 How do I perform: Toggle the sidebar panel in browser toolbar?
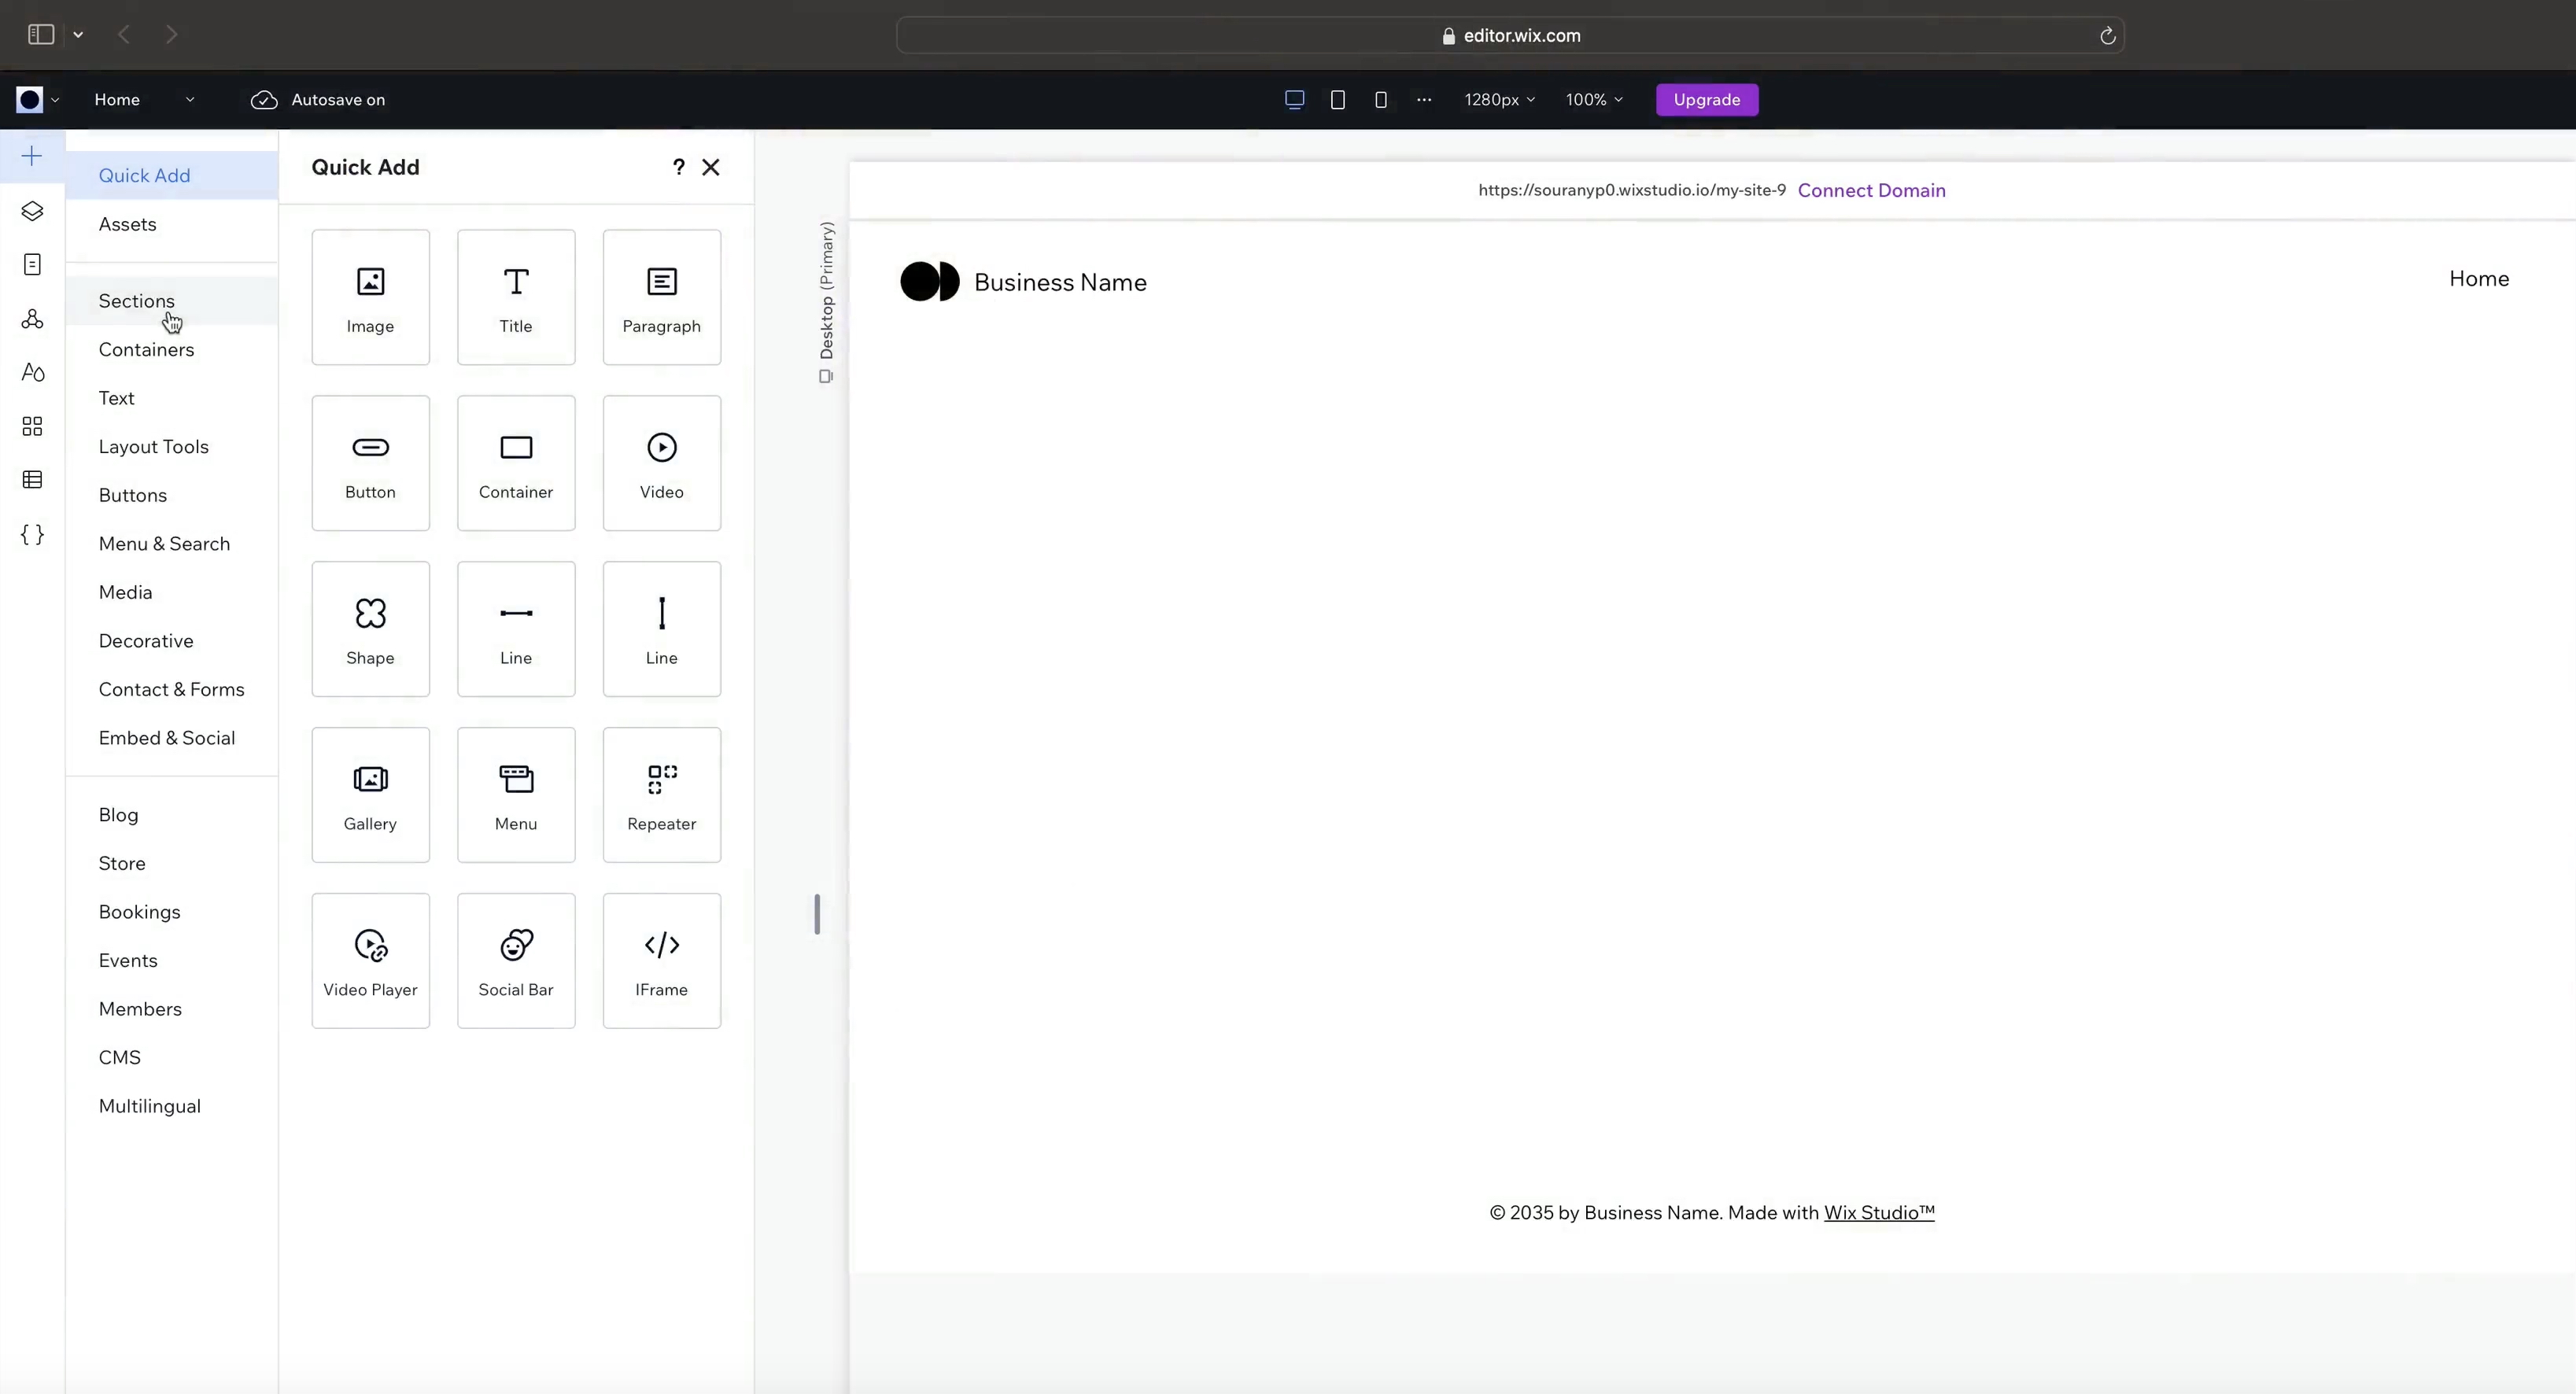40,34
